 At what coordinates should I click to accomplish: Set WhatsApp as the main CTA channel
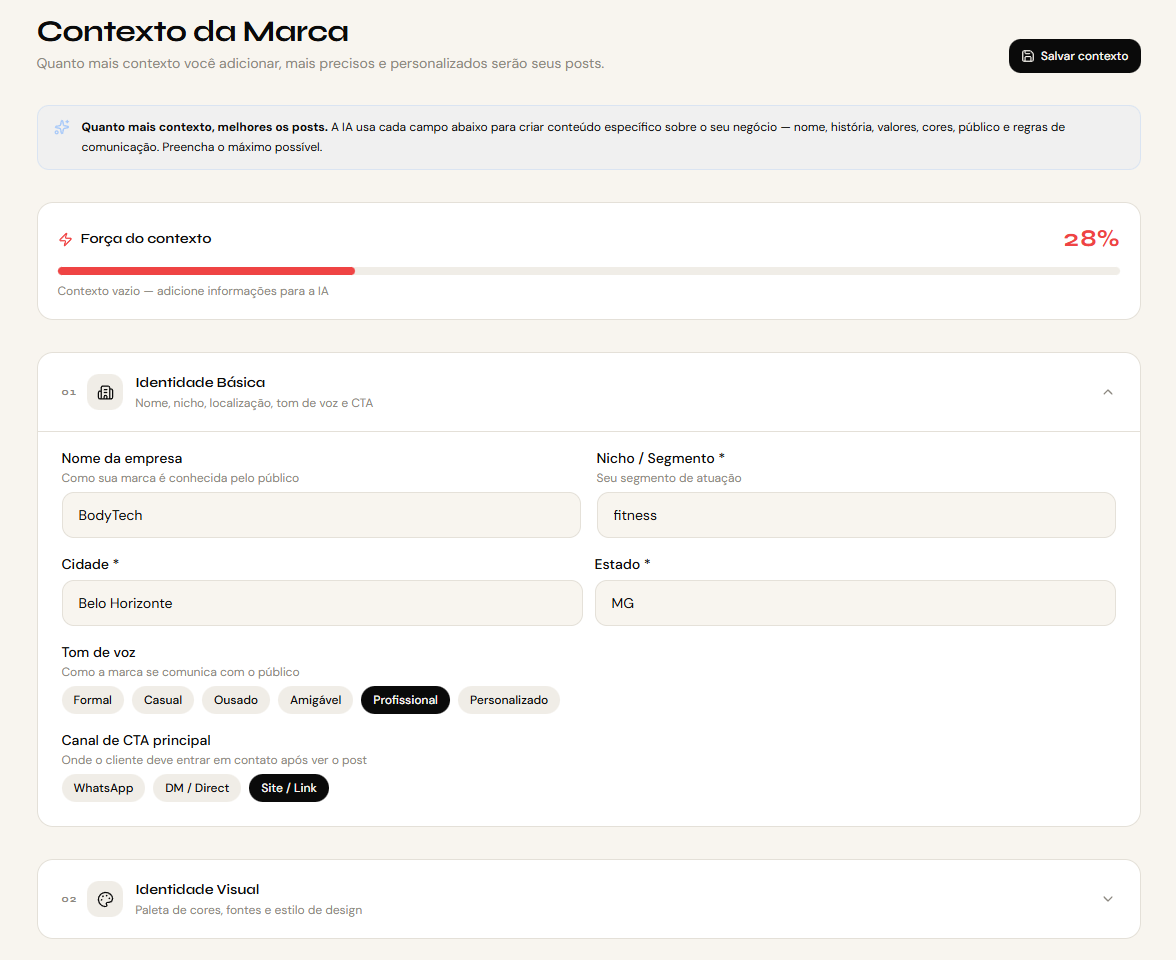tap(103, 788)
